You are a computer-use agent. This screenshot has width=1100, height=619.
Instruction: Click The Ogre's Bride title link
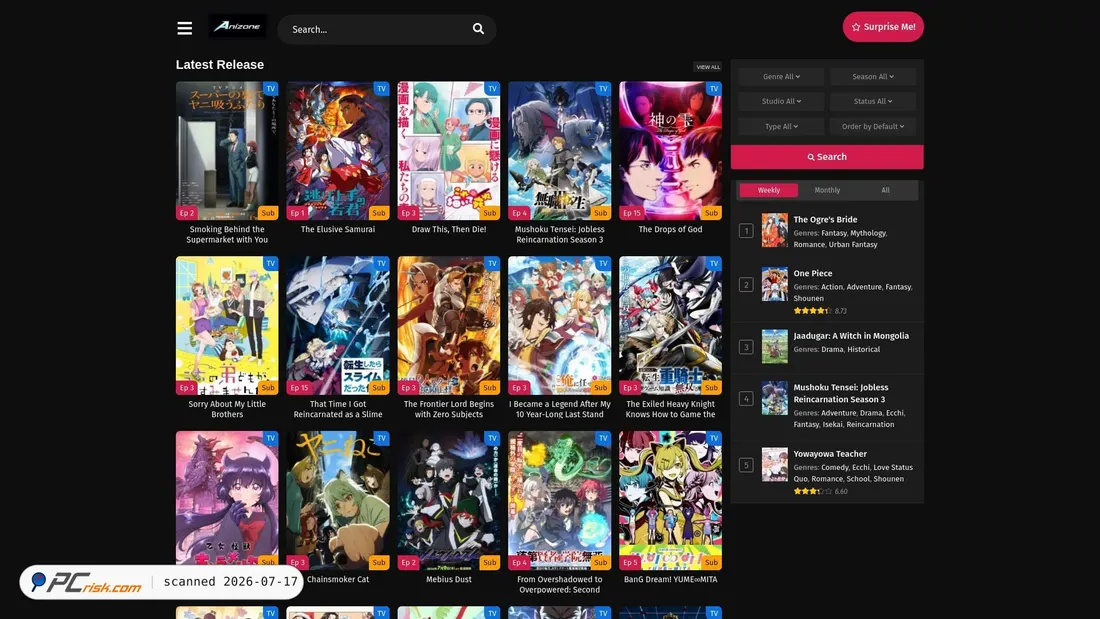[x=825, y=220]
